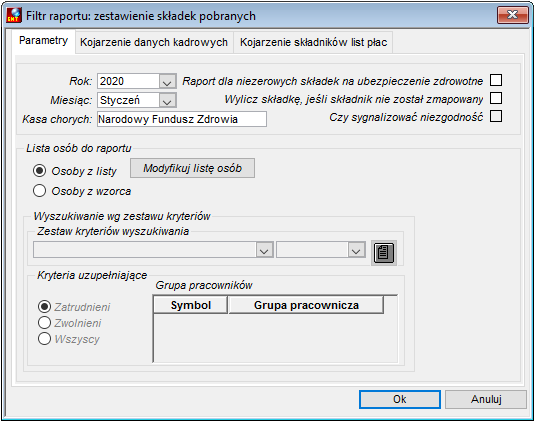The width and height of the screenshot is (534, 422).
Task: Select the 'Osoby z listy' radio button
Action: (x=40, y=171)
